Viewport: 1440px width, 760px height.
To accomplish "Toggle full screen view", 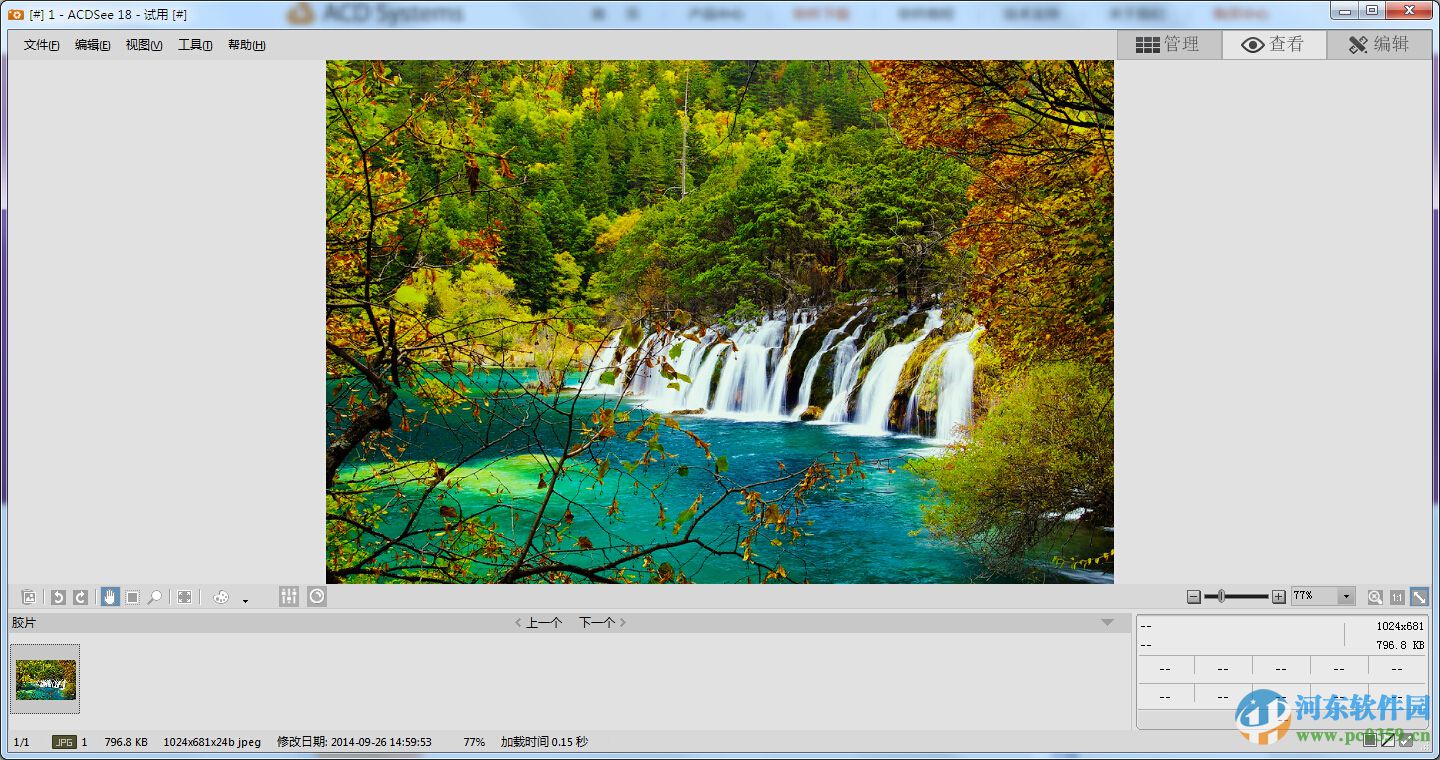I will tap(184, 597).
